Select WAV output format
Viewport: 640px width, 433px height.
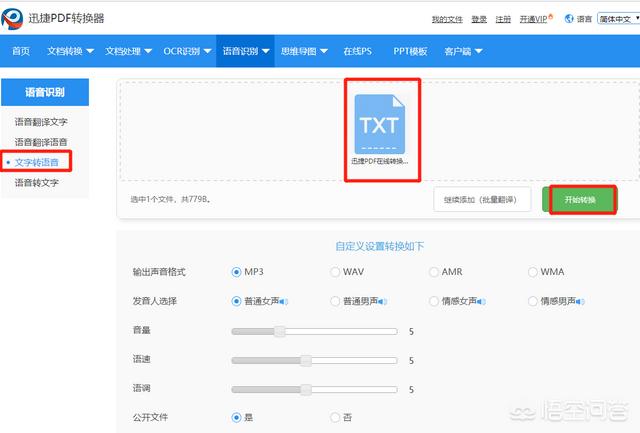tap(335, 272)
